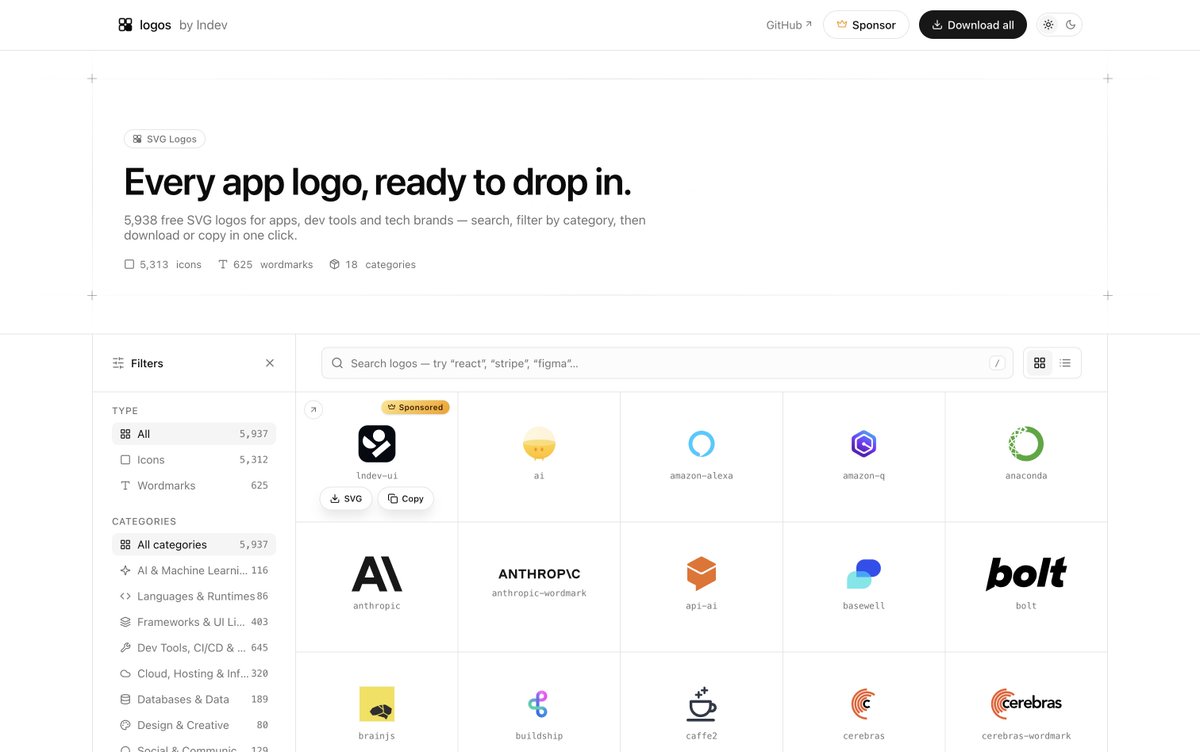
Task: Filter by Databases & Data category
Action: click(194, 700)
